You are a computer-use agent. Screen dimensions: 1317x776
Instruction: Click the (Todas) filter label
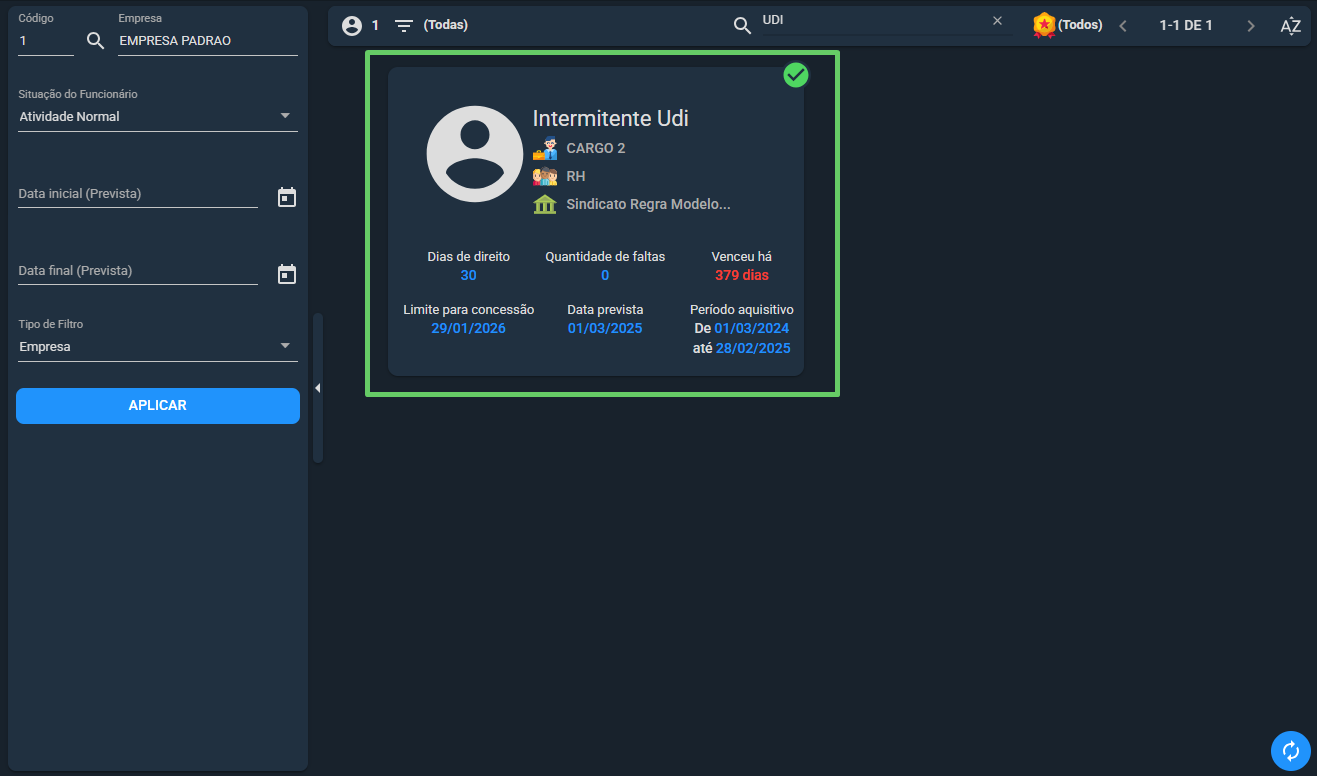pos(446,25)
